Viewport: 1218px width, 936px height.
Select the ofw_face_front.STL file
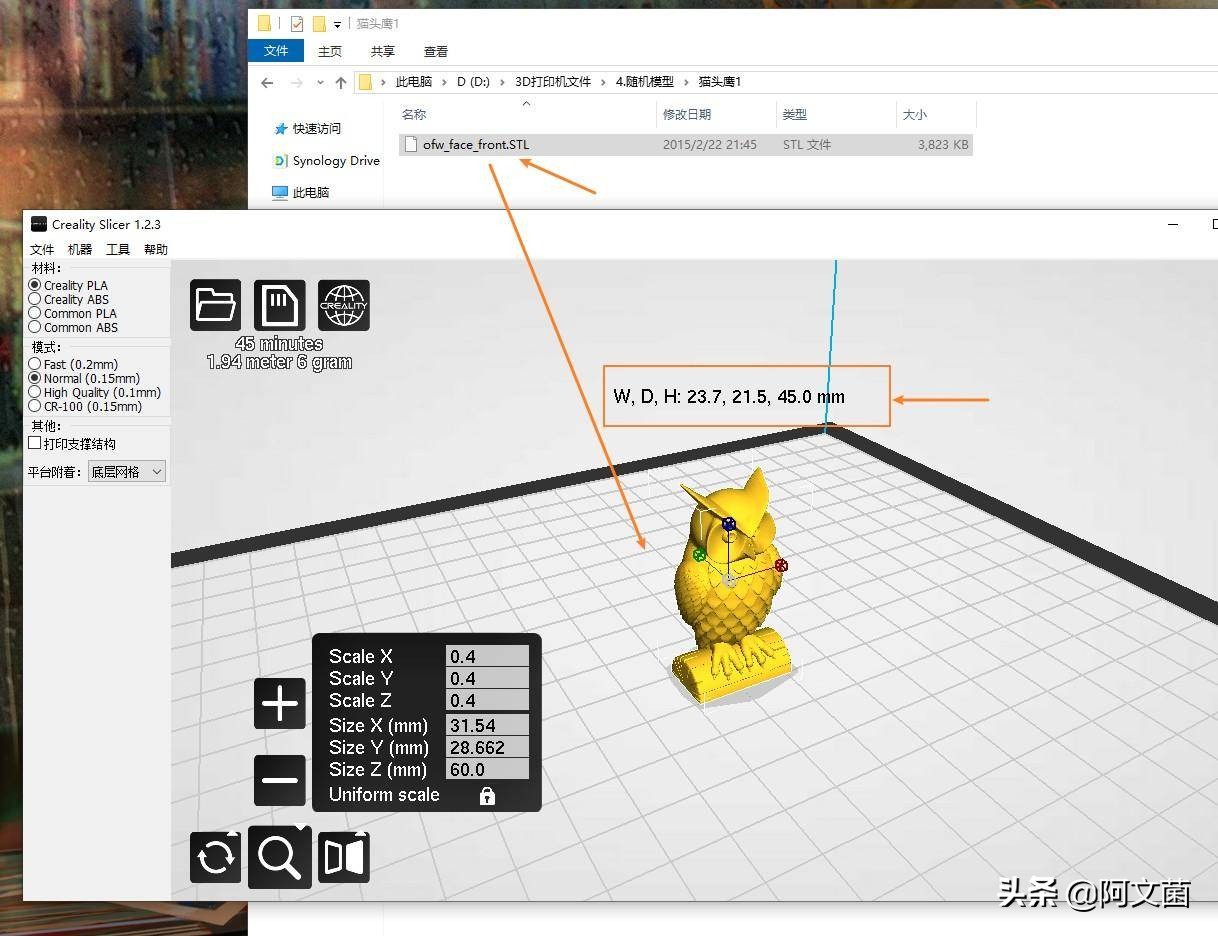pyautogui.click(x=476, y=144)
